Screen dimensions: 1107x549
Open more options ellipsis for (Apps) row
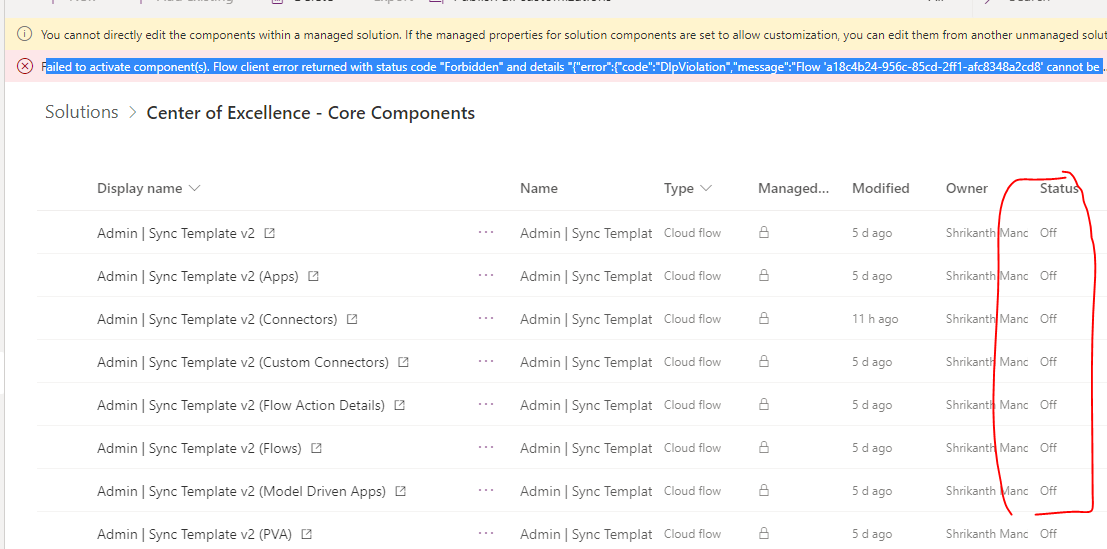486,275
